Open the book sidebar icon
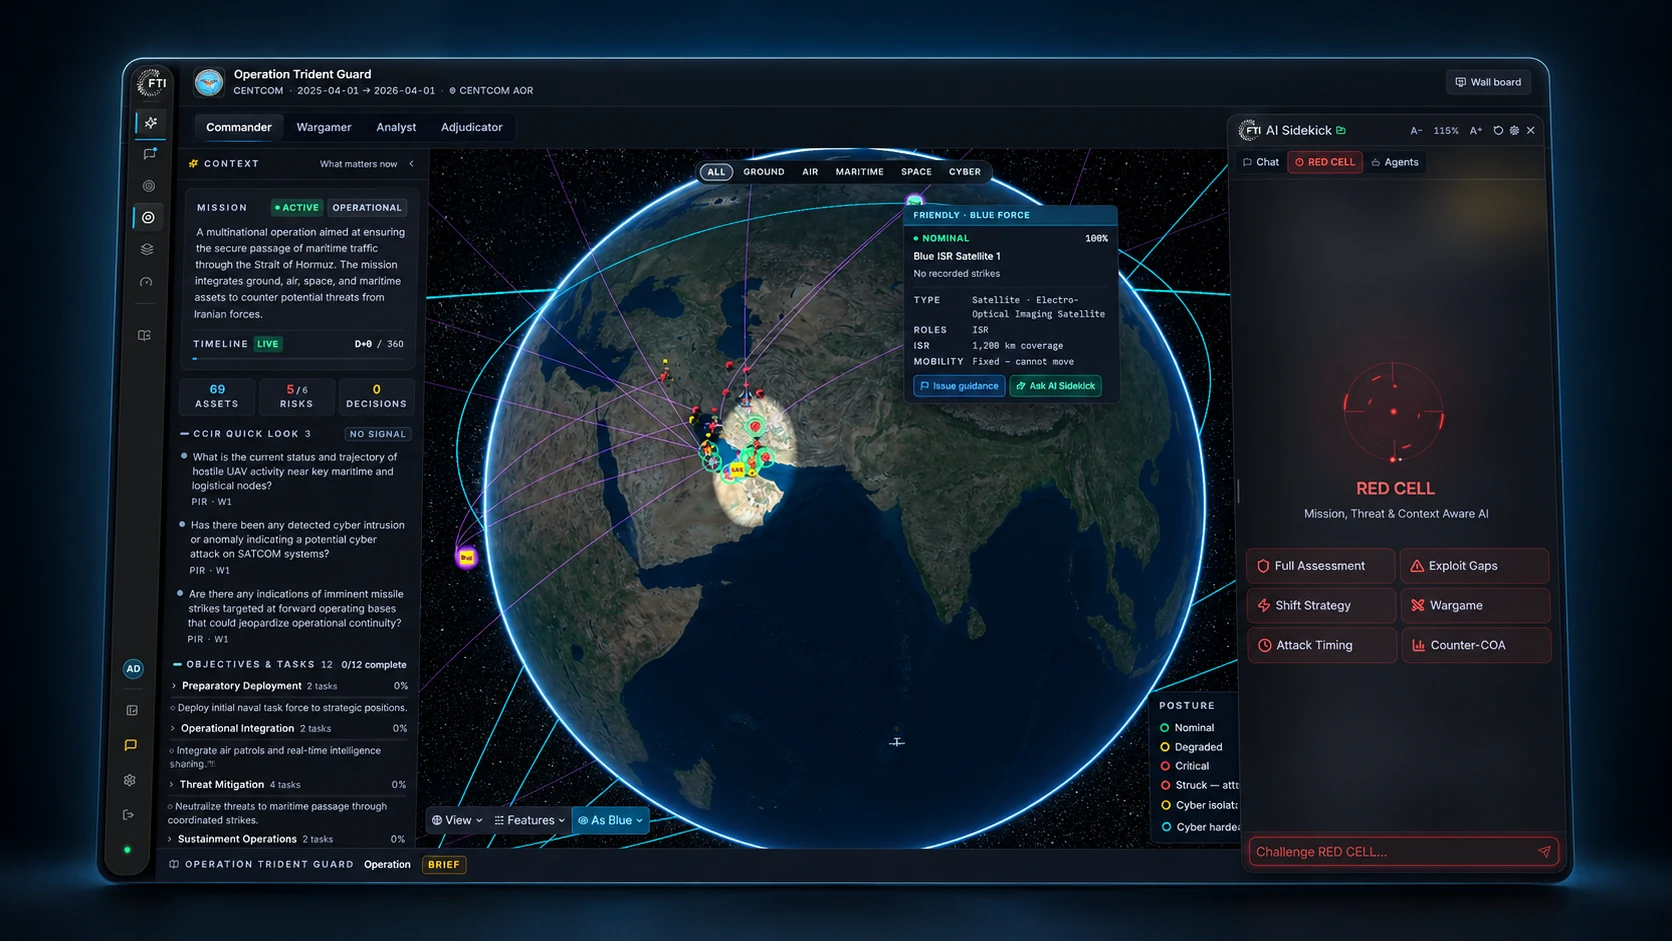 pos(144,335)
